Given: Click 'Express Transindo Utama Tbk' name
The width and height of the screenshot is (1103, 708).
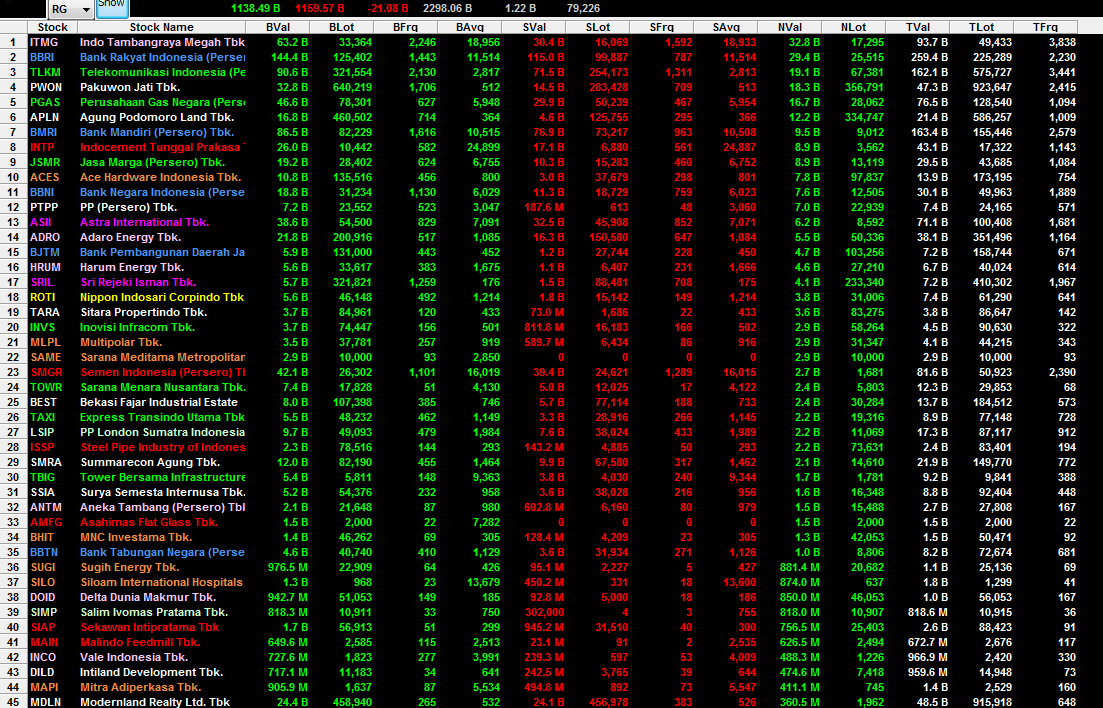Looking at the screenshot, I should coord(162,417).
